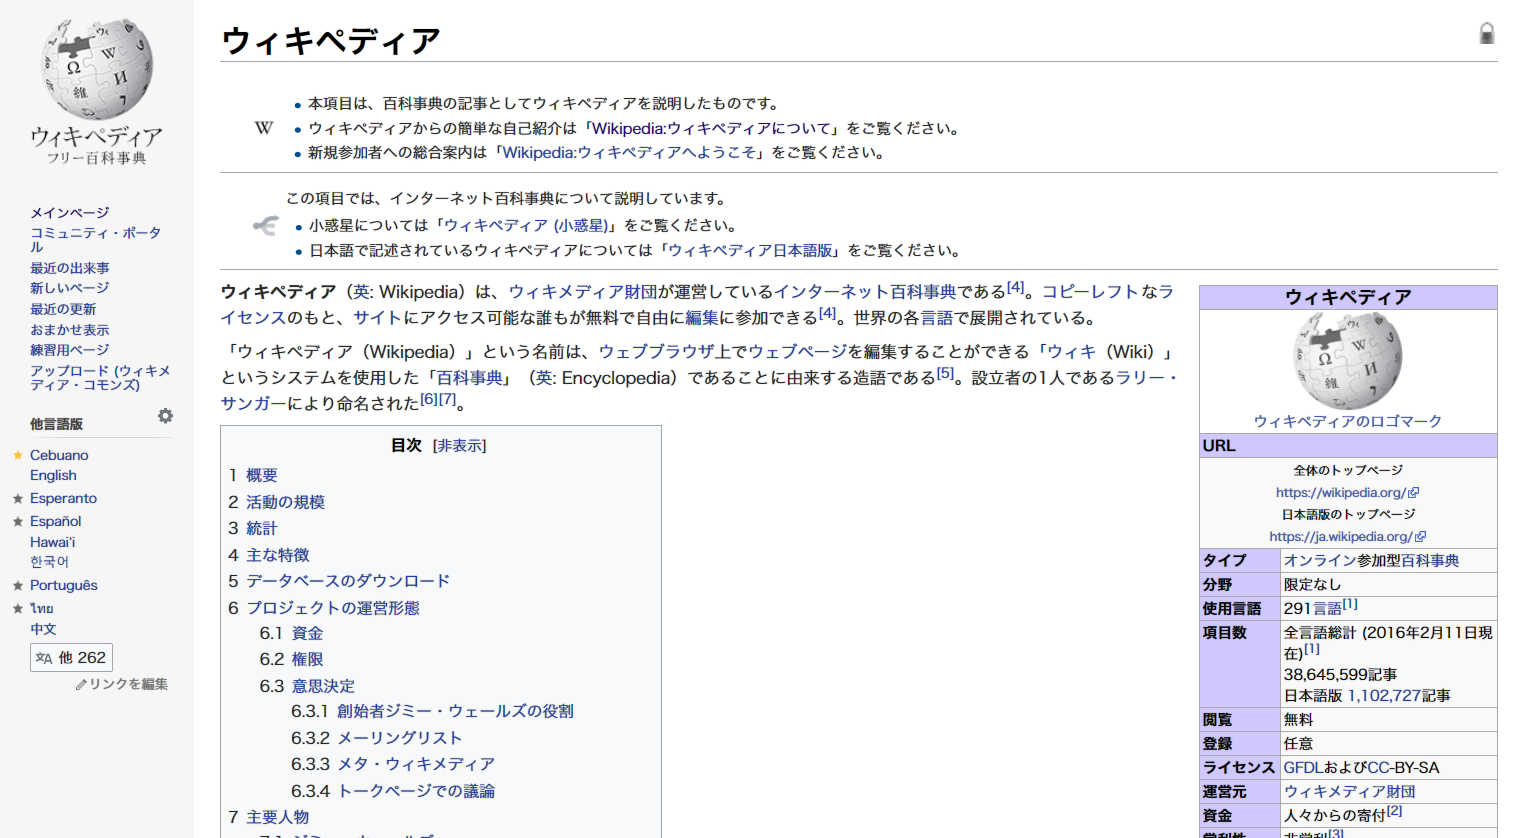Open GFDL license link in infobox

pos(1303,768)
